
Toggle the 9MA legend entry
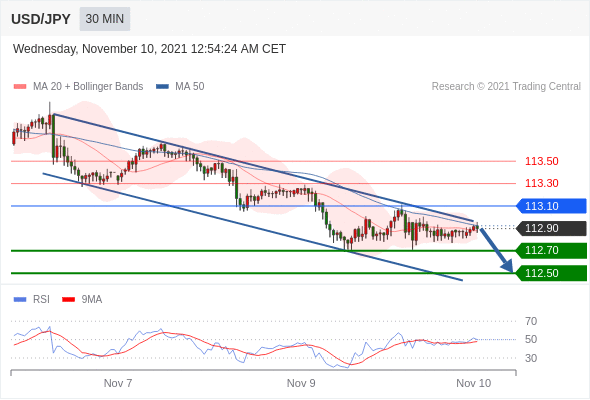click(x=82, y=300)
